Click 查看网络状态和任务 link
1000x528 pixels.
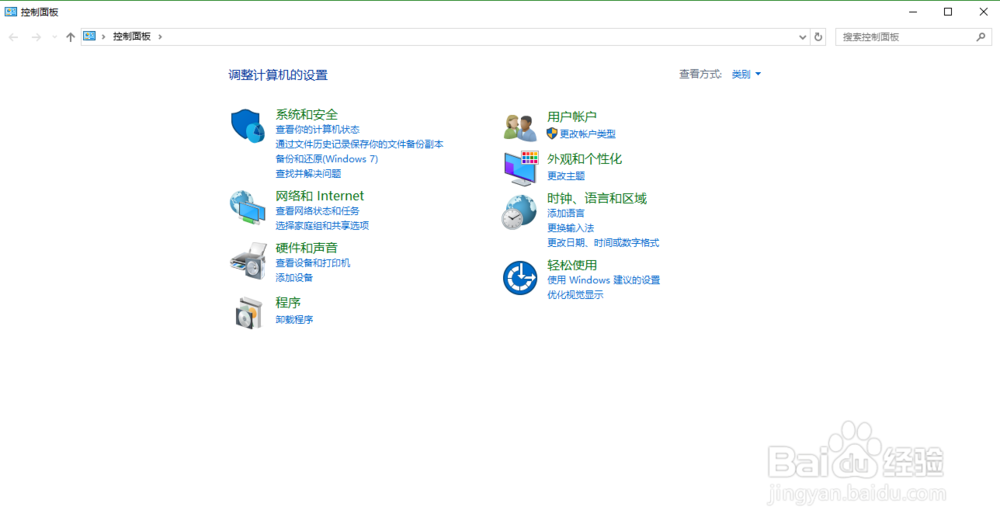(x=318, y=211)
